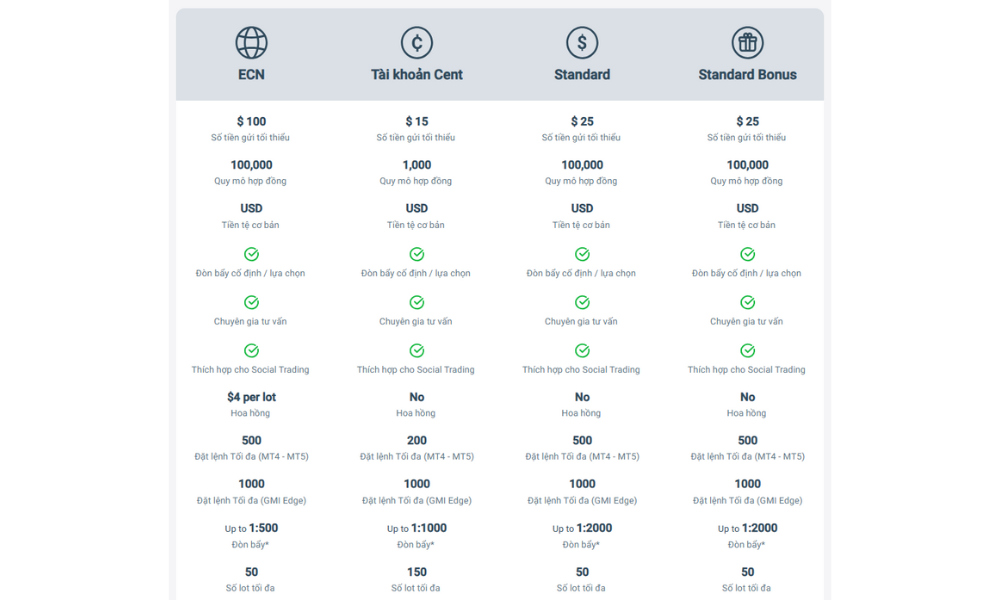
Task: Click the 150 max lots value
Action: click(417, 572)
